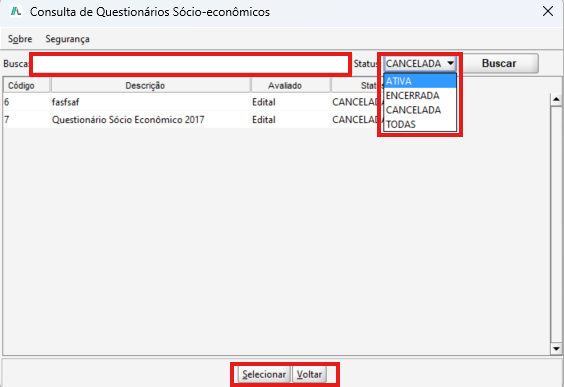Screen dimensions: 564x387
Task: Click the Buscar button
Action: pyautogui.click(x=499, y=63)
